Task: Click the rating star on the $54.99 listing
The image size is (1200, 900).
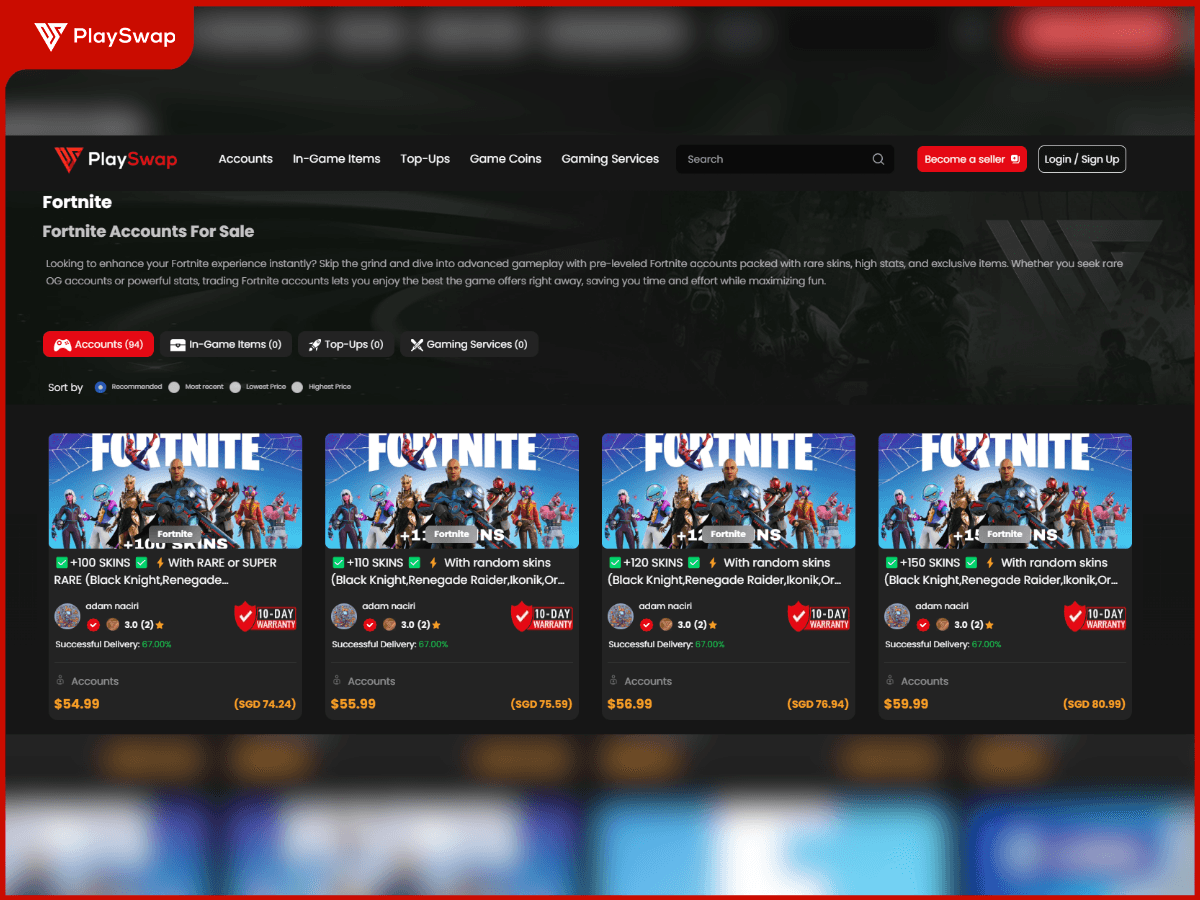Action: coord(160,625)
